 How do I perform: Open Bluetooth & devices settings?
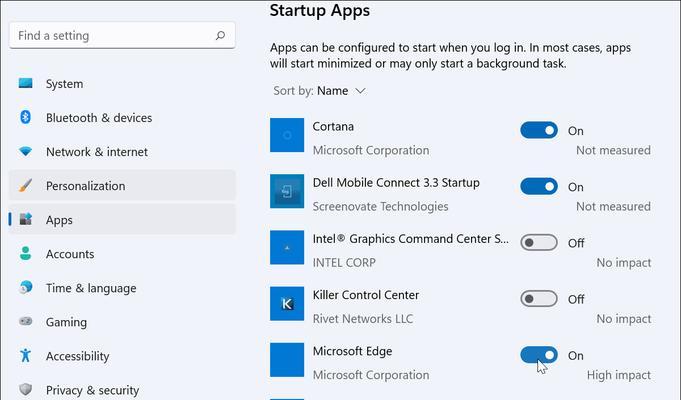point(122,117)
